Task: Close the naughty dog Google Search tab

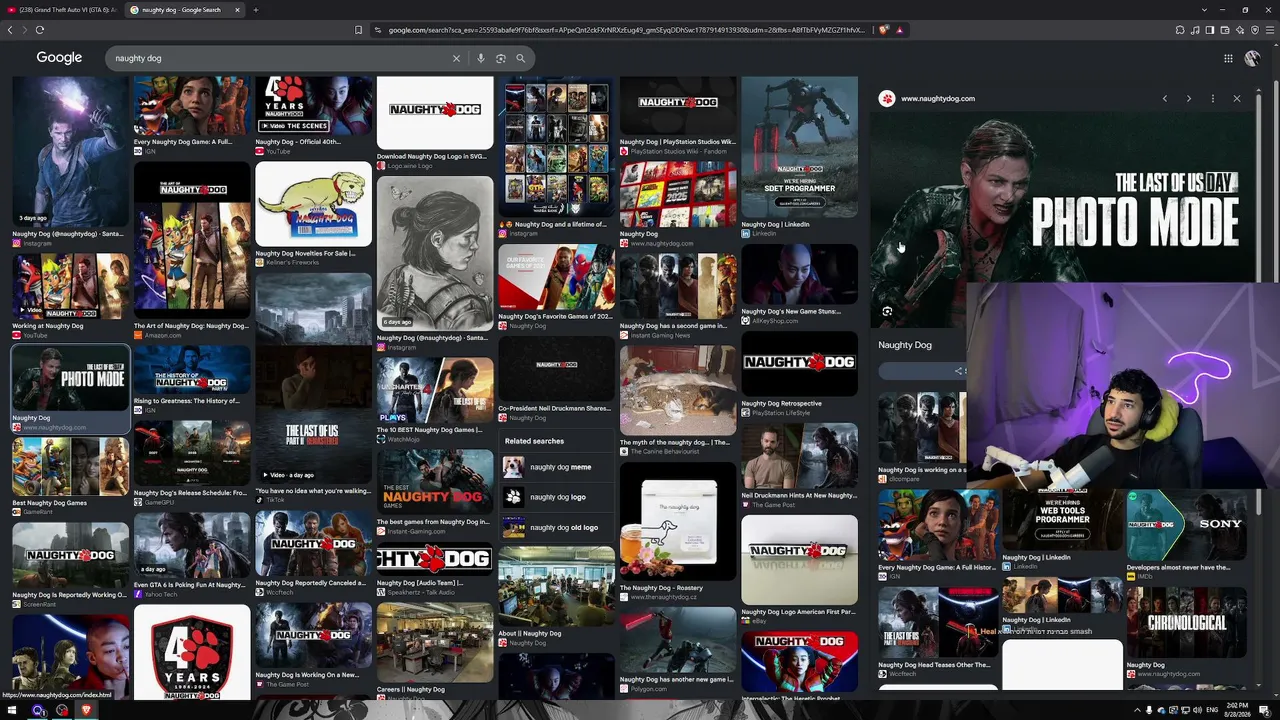Action: click(x=237, y=10)
